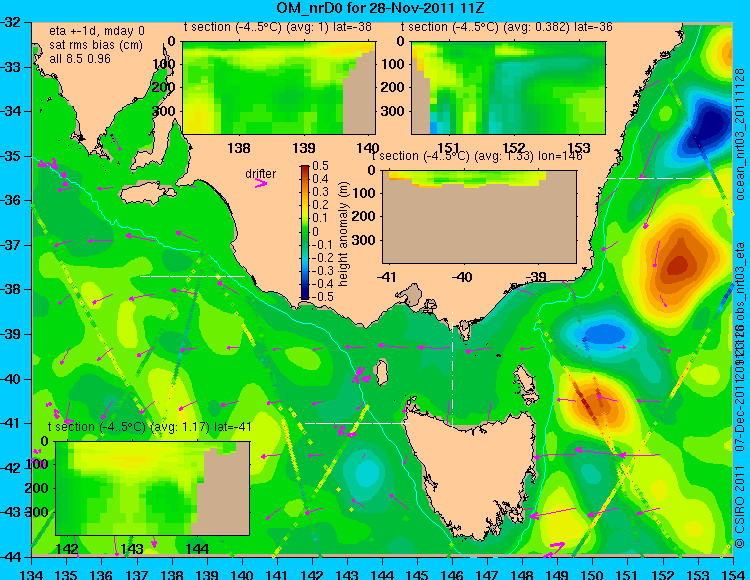Click the large red warm eddy near 152E 37S

[x=679, y=264]
